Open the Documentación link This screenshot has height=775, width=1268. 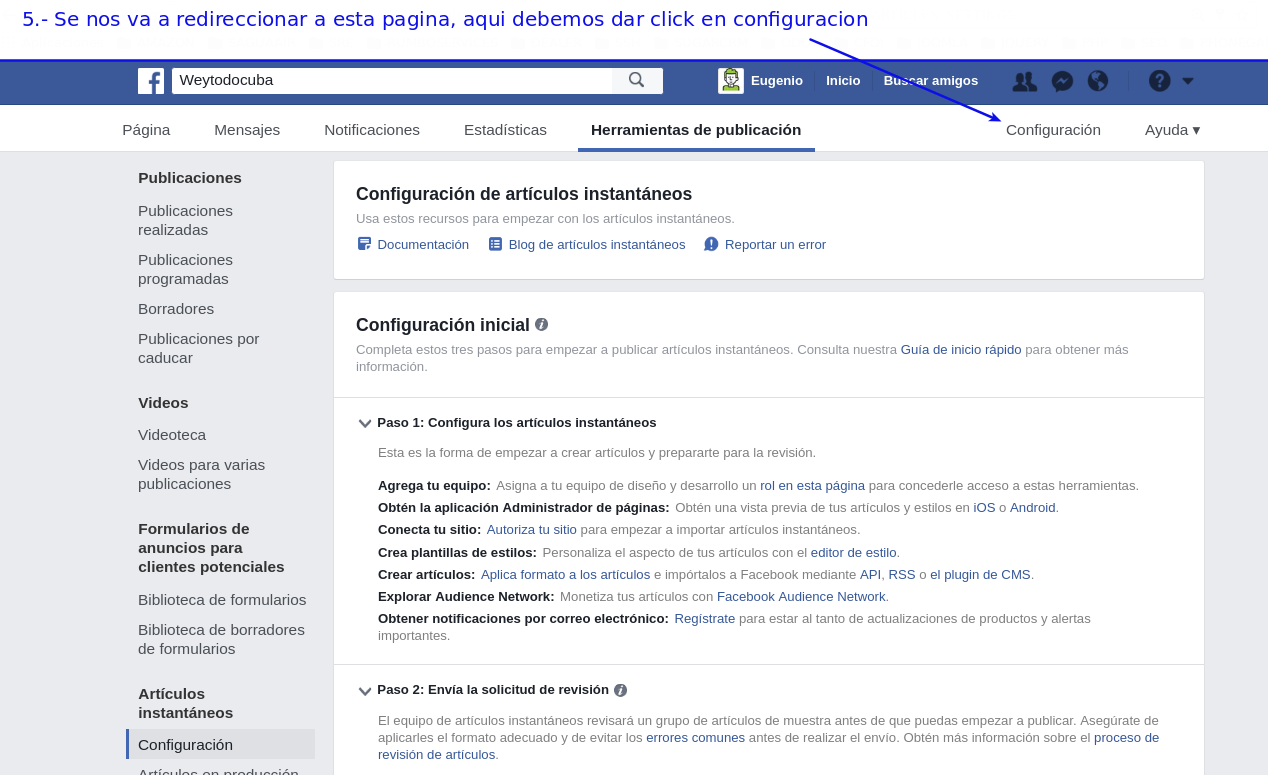[423, 244]
